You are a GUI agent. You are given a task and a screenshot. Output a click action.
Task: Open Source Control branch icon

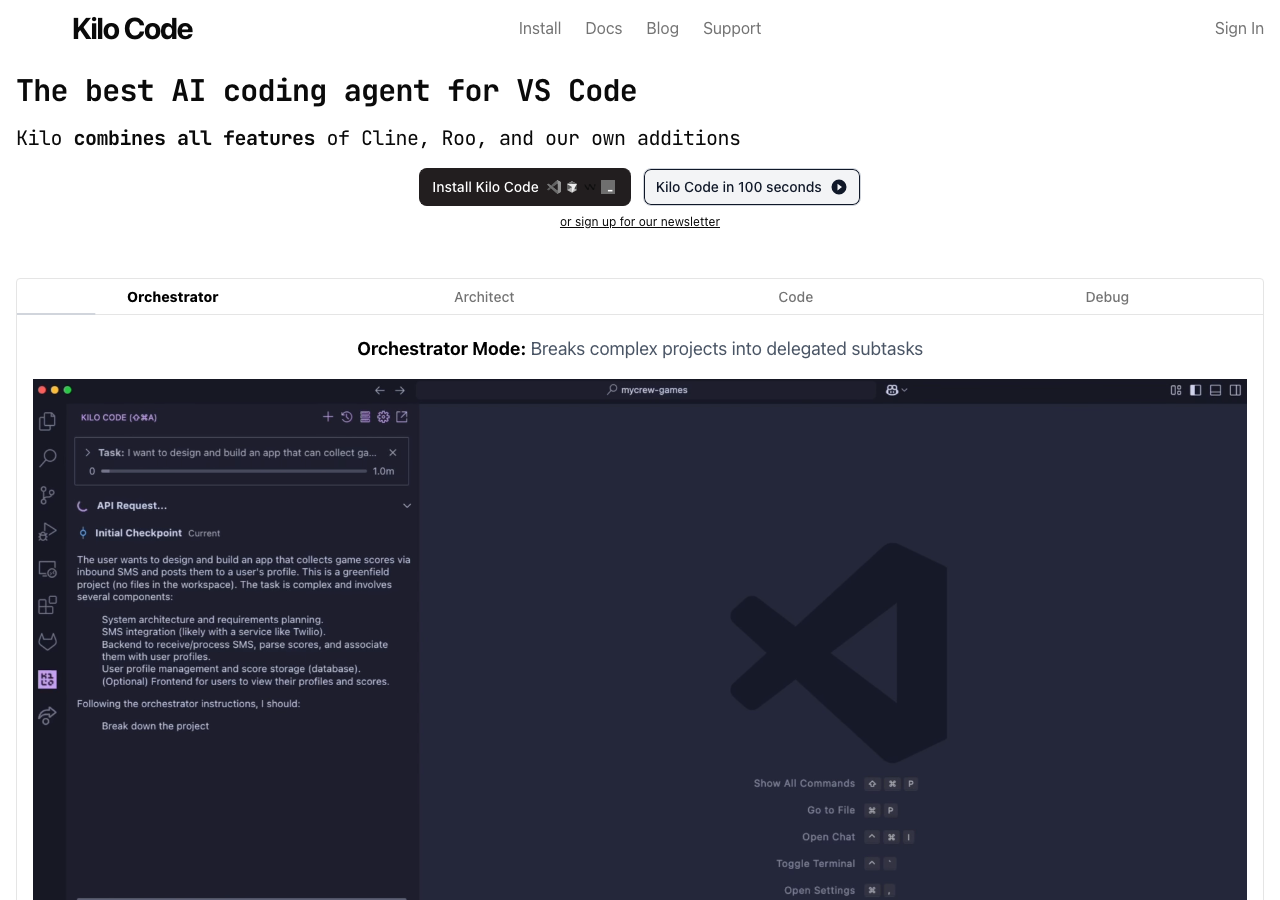coord(47,495)
